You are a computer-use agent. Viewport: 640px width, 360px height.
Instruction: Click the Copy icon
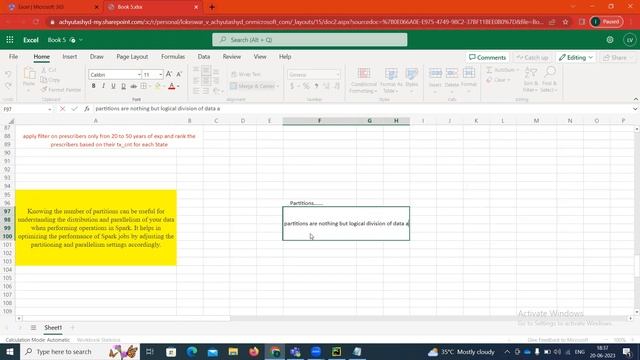pyautogui.click(x=44, y=80)
